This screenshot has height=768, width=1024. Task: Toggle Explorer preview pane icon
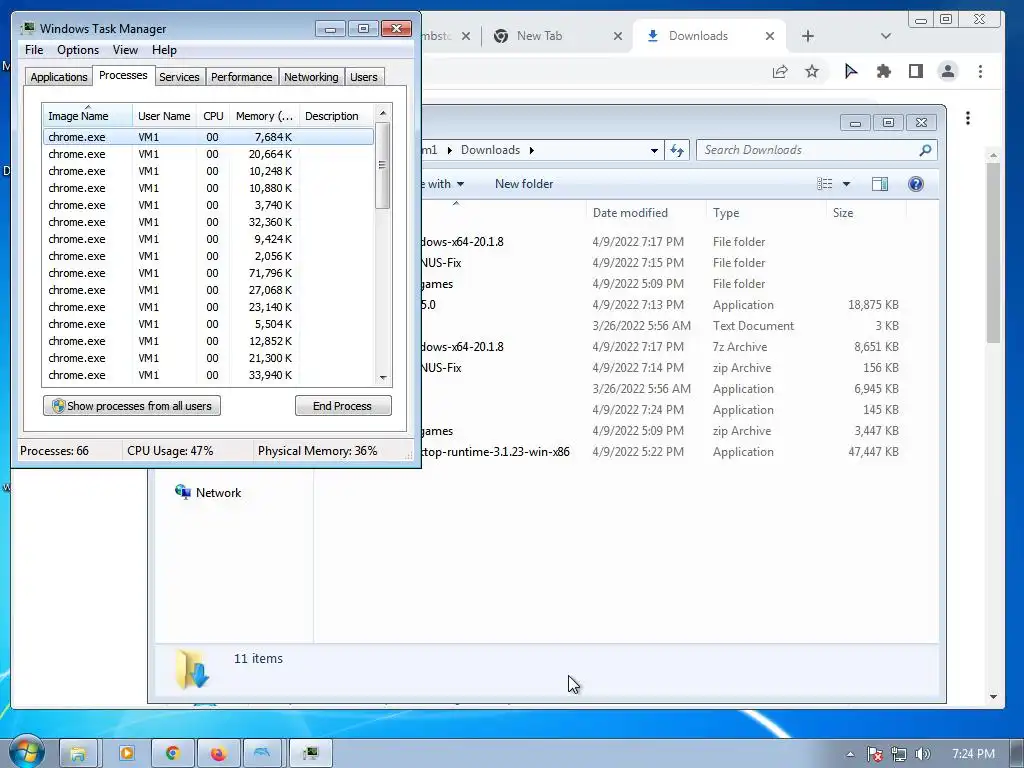point(880,184)
